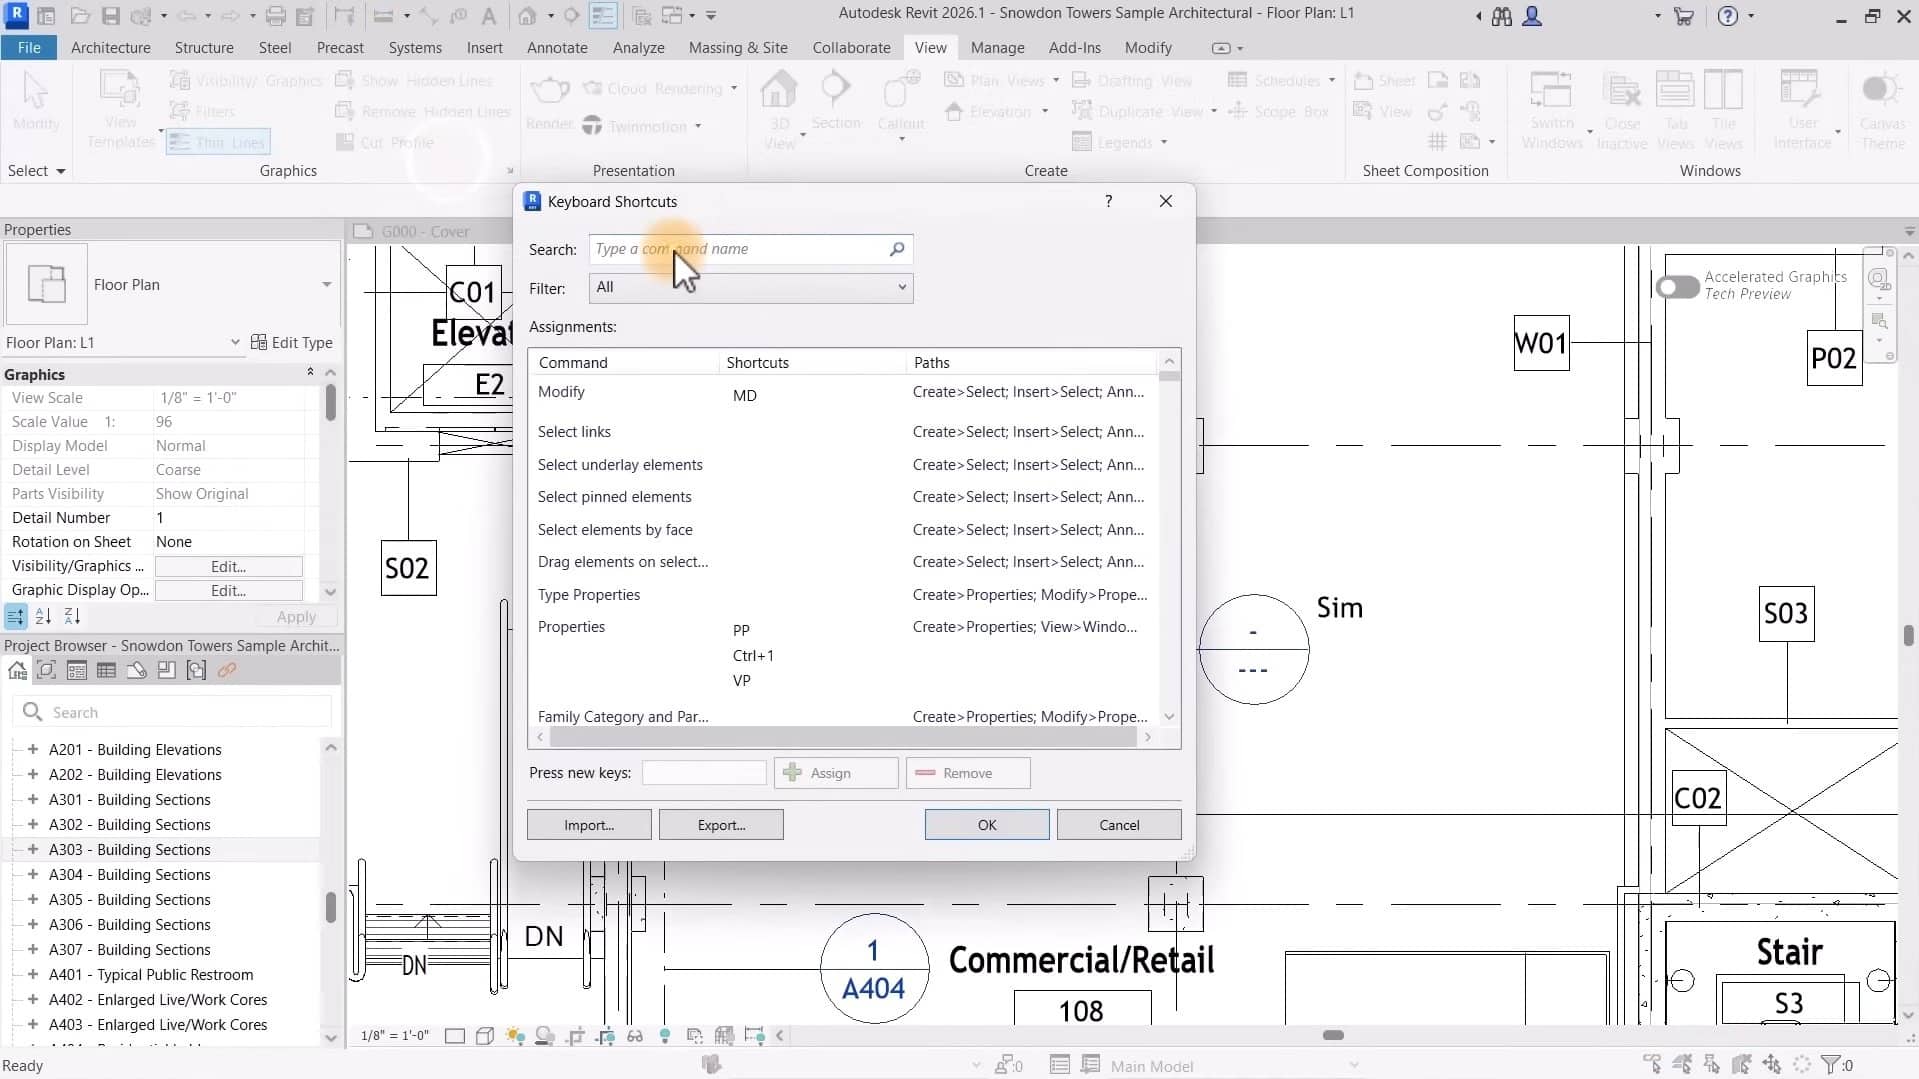Switch to Annotate ribbon tab
This screenshot has height=1079, width=1919.
(557, 48)
